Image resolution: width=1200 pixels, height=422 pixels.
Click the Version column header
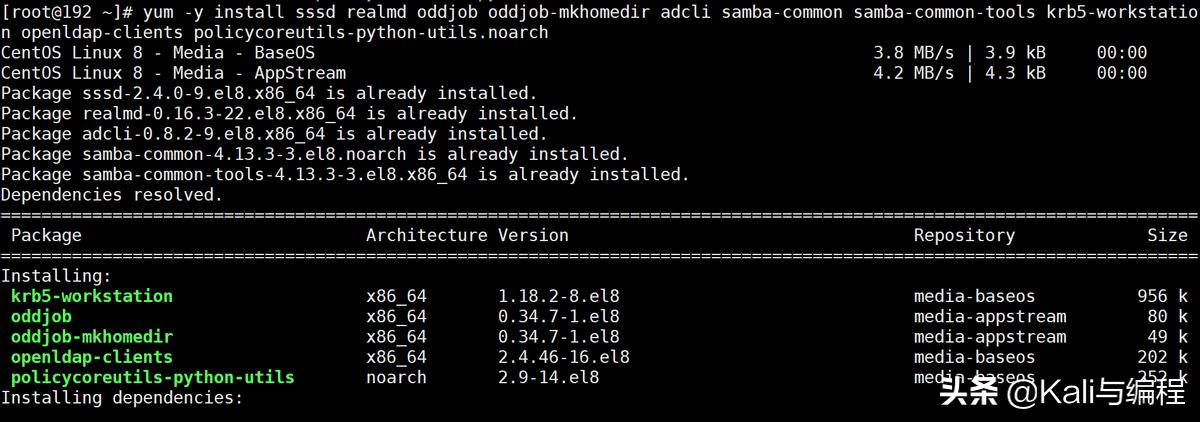click(x=533, y=235)
